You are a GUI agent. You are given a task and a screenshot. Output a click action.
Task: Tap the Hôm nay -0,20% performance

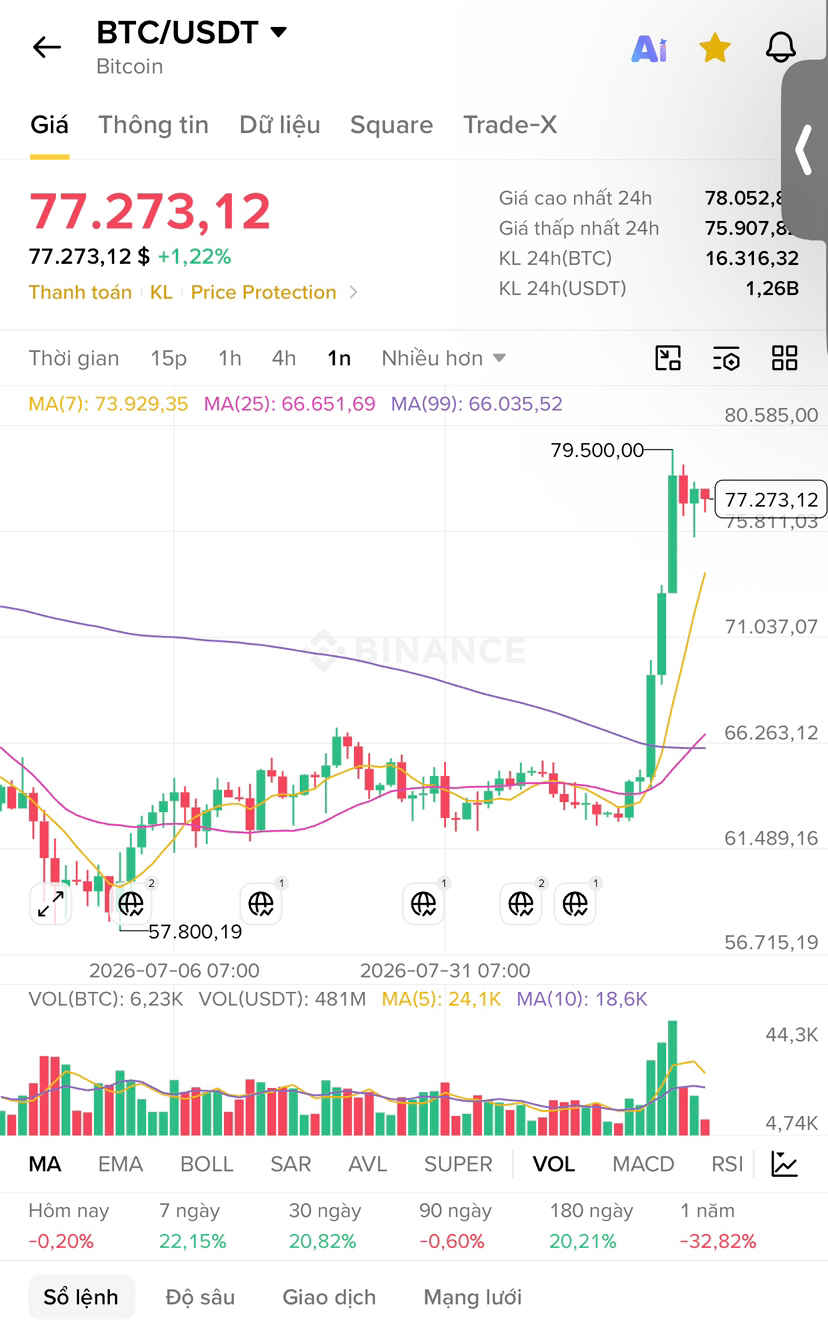coord(68,1226)
